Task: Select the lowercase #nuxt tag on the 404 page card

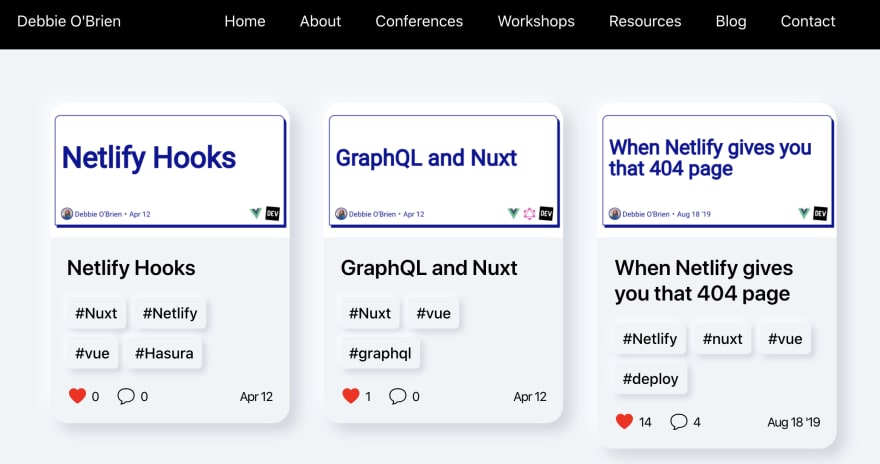Action: pyautogui.click(x=722, y=339)
